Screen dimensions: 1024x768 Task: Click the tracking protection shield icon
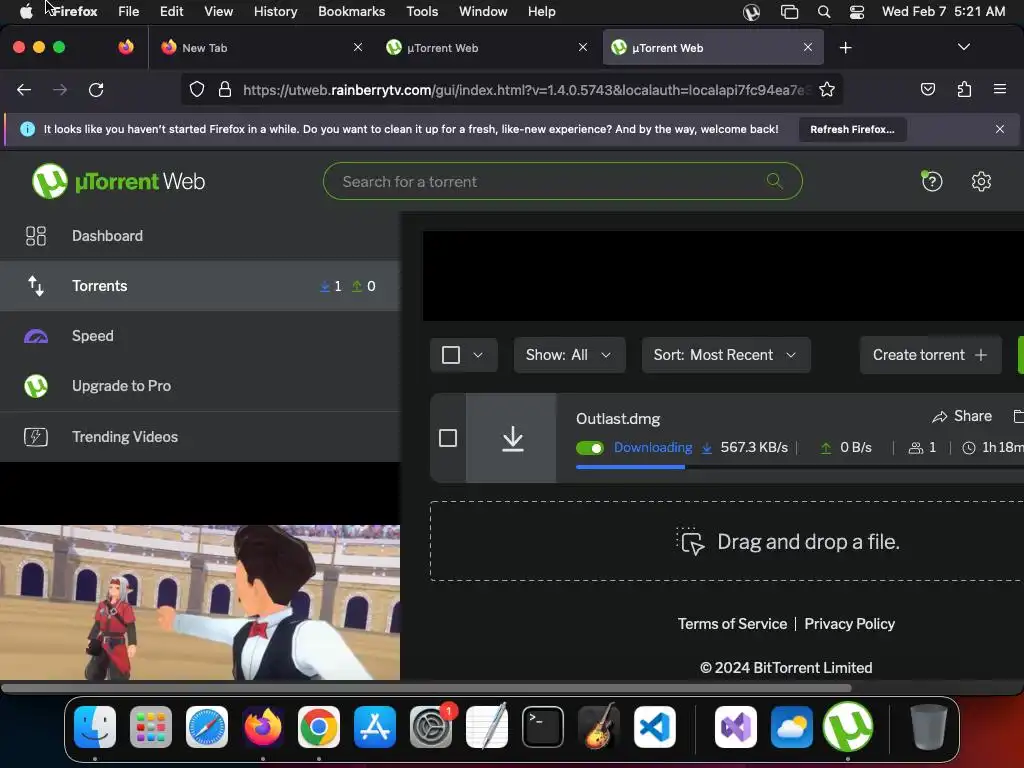click(197, 89)
